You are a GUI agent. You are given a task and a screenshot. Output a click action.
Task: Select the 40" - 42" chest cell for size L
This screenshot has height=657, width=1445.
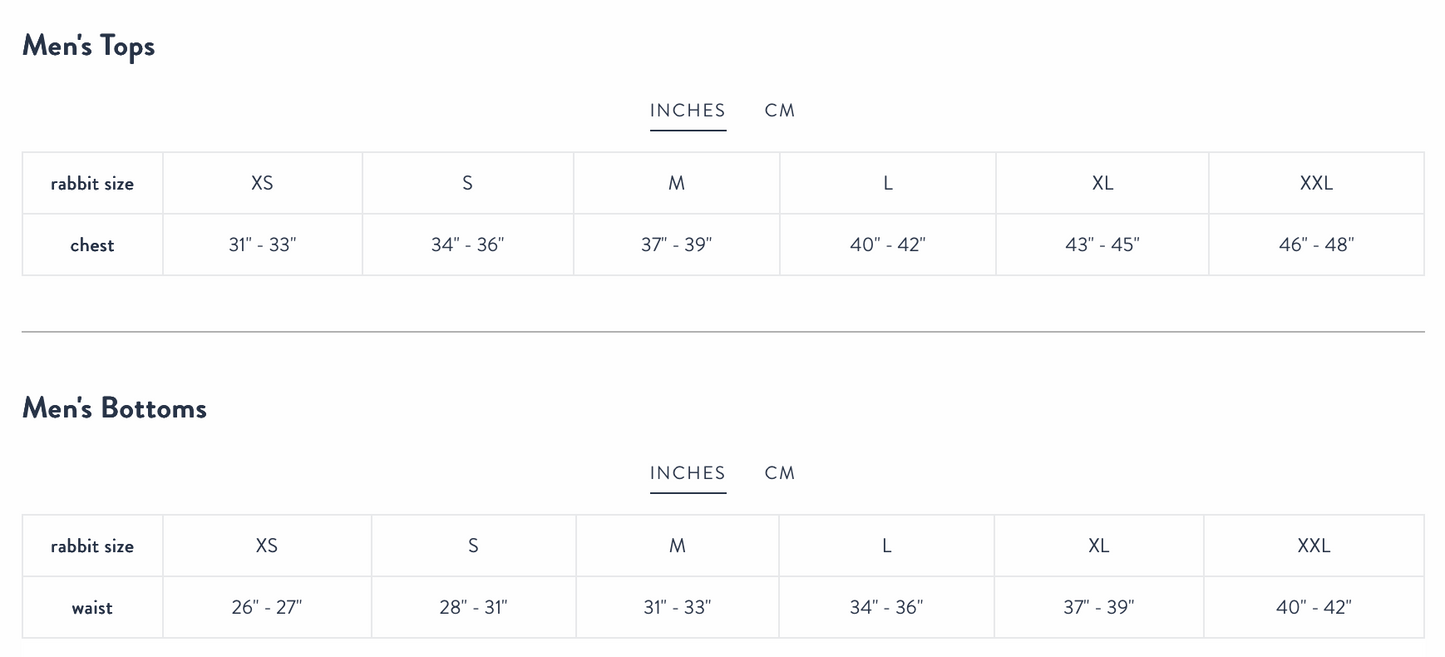[887, 246]
